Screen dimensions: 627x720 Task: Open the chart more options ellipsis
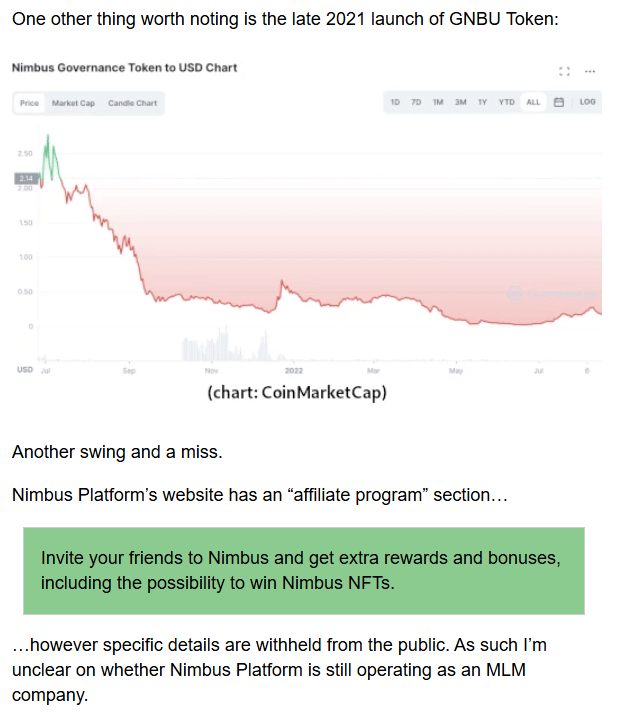point(590,71)
